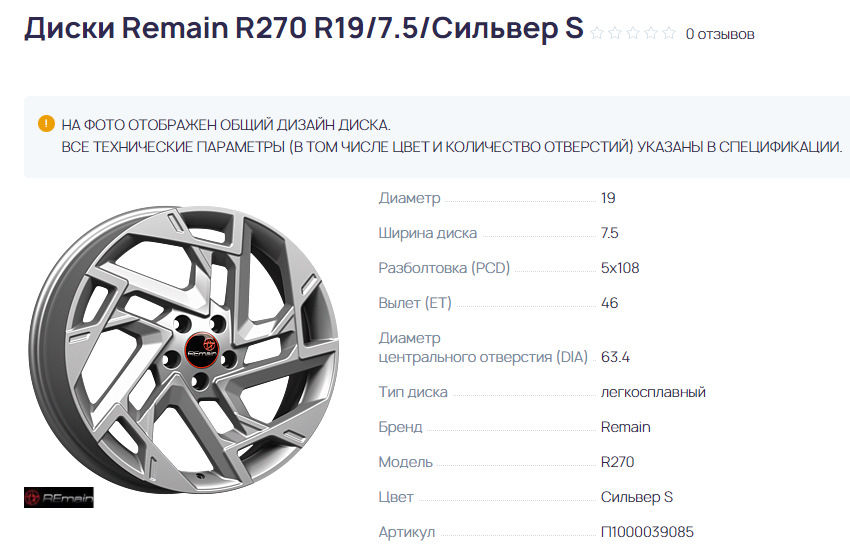850x551 pixels.
Task: Click the first rating star
Action: 598,34
